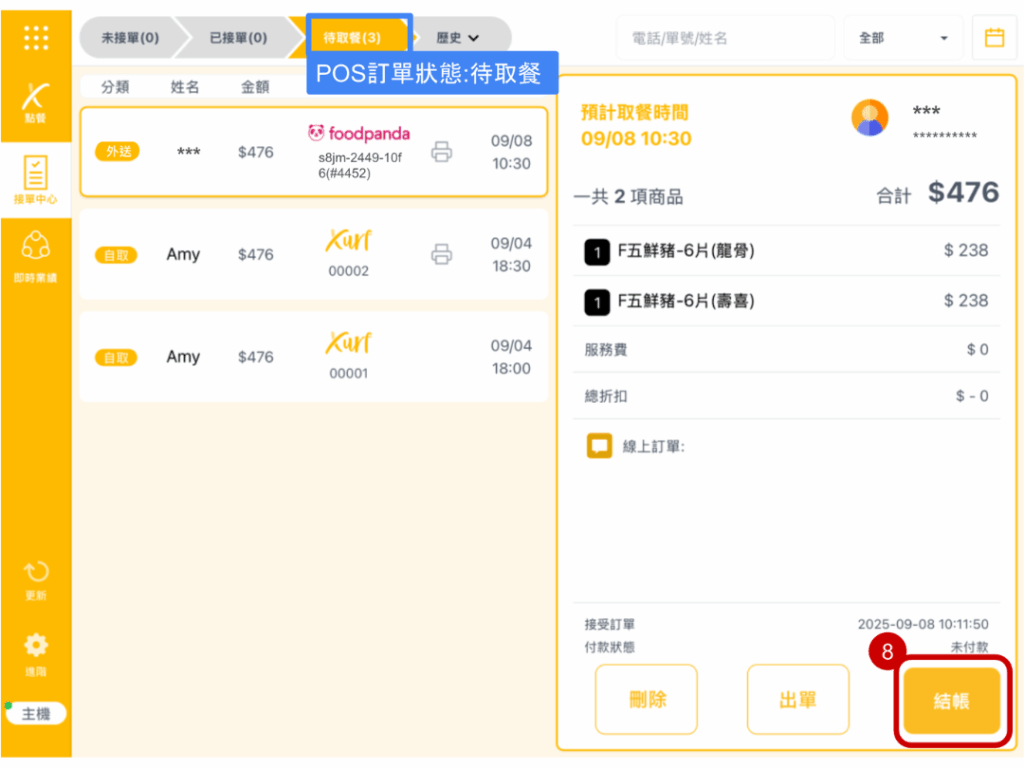Switch to 已接單(0) tab
This screenshot has height=768, width=1024.
[238, 38]
